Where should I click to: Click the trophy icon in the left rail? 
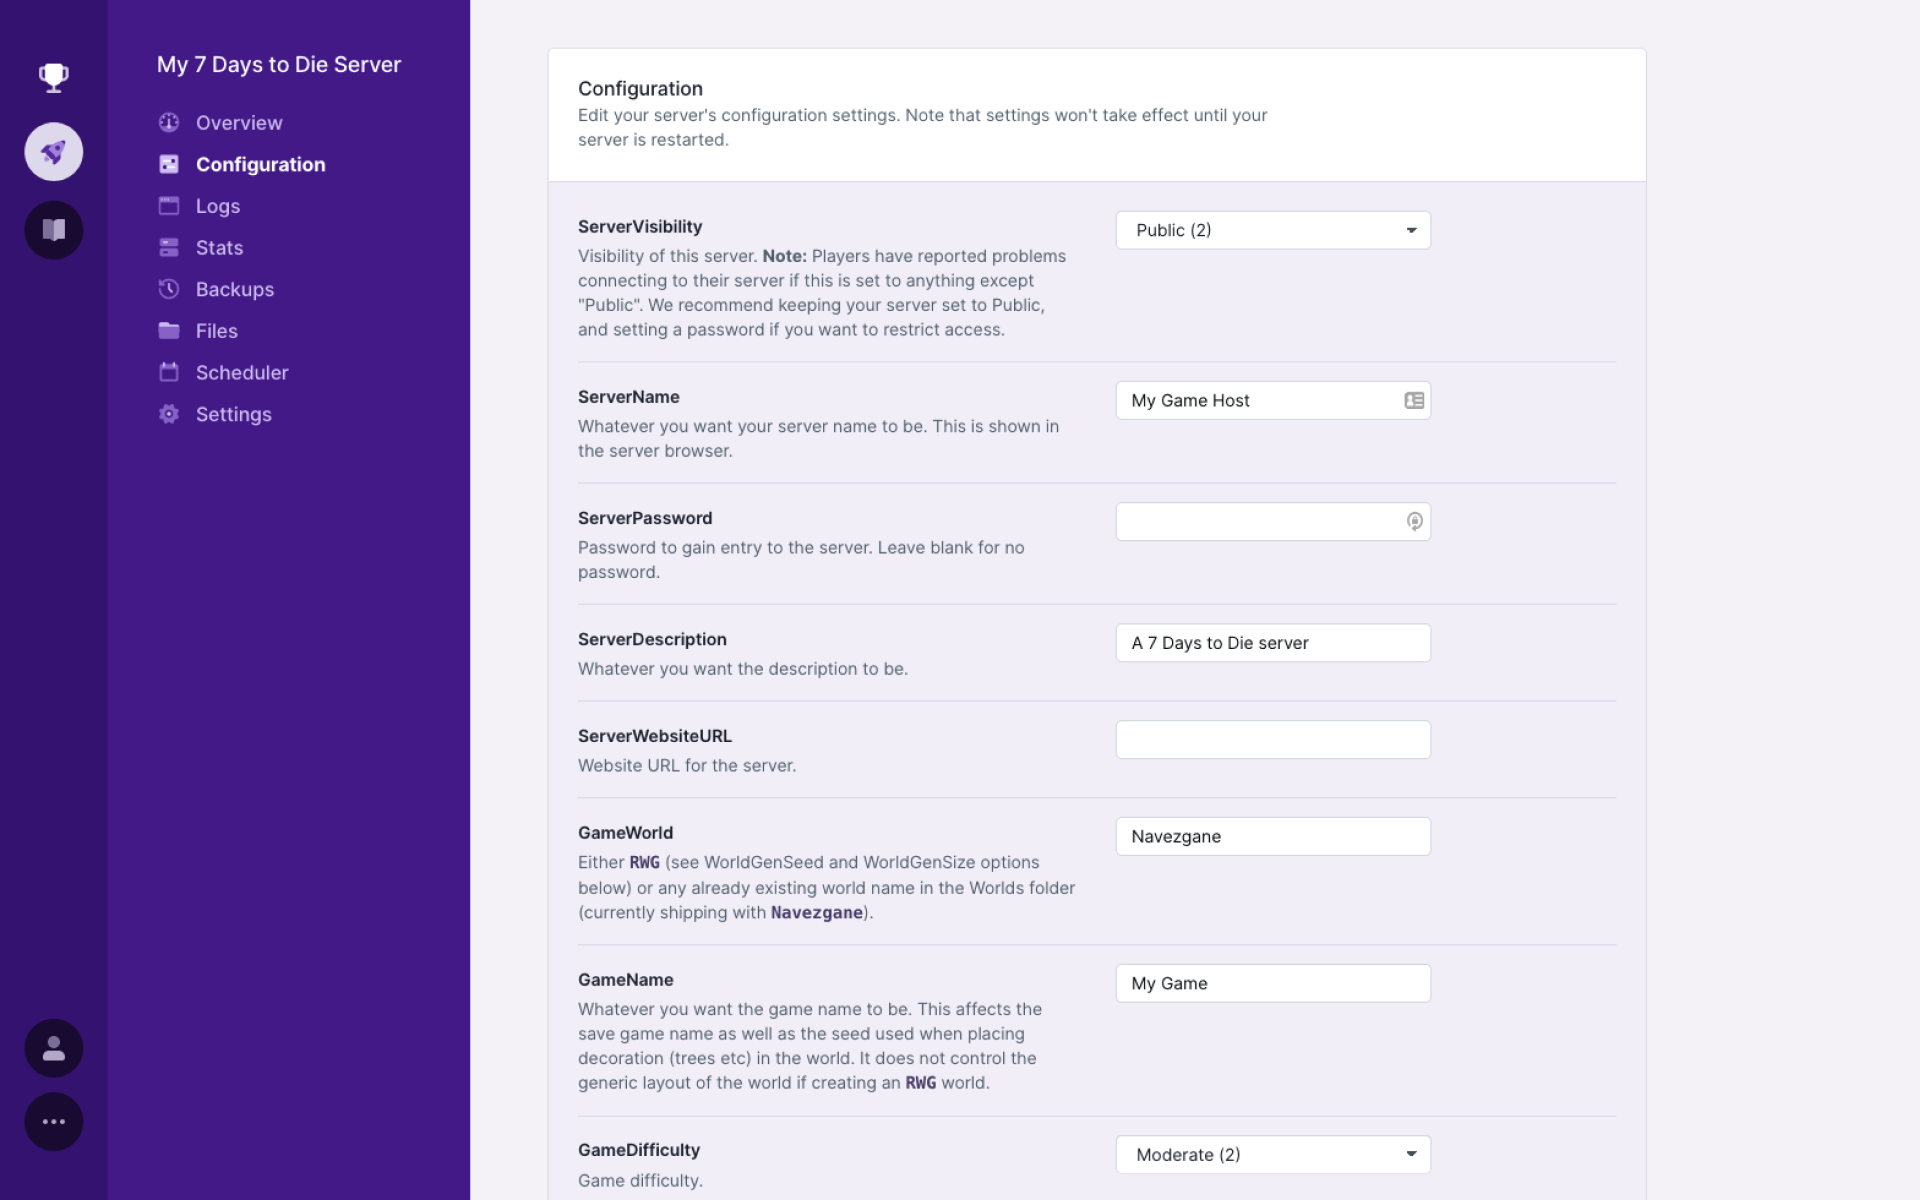tap(54, 77)
